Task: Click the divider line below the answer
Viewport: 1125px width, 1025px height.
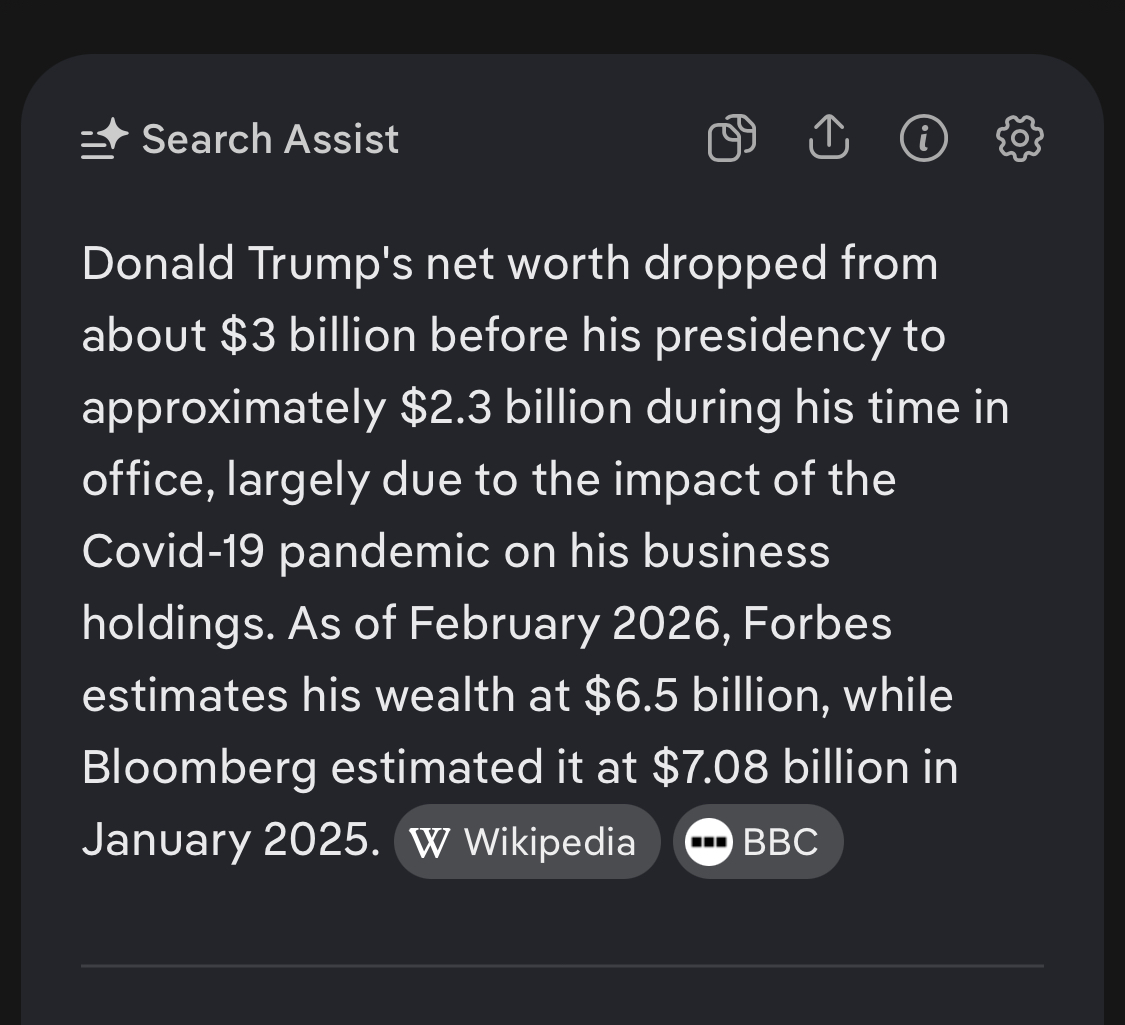Action: (x=562, y=965)
